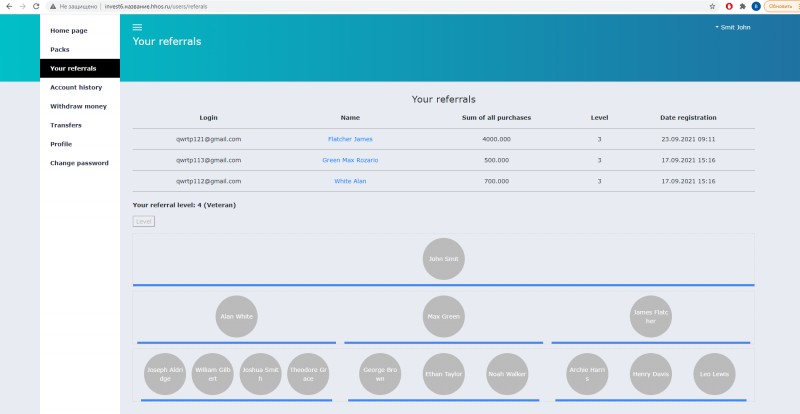This screenshot has height=414, width=800.
Task: Open the Flatcher James referral link
Action: (x=350, y=139)
